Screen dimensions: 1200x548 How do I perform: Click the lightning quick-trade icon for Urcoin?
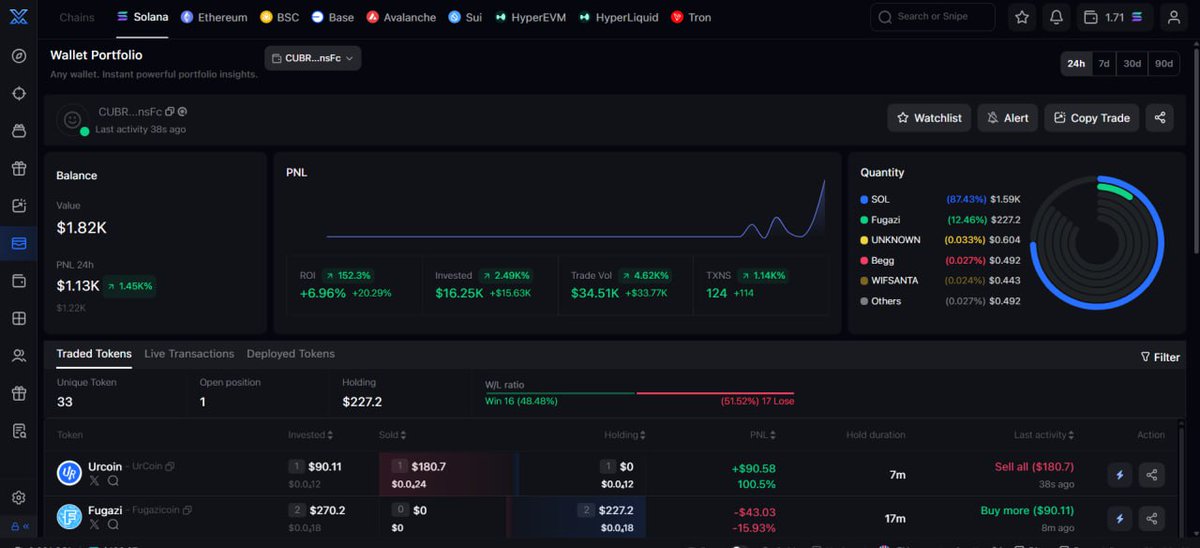pos(1120,475)
